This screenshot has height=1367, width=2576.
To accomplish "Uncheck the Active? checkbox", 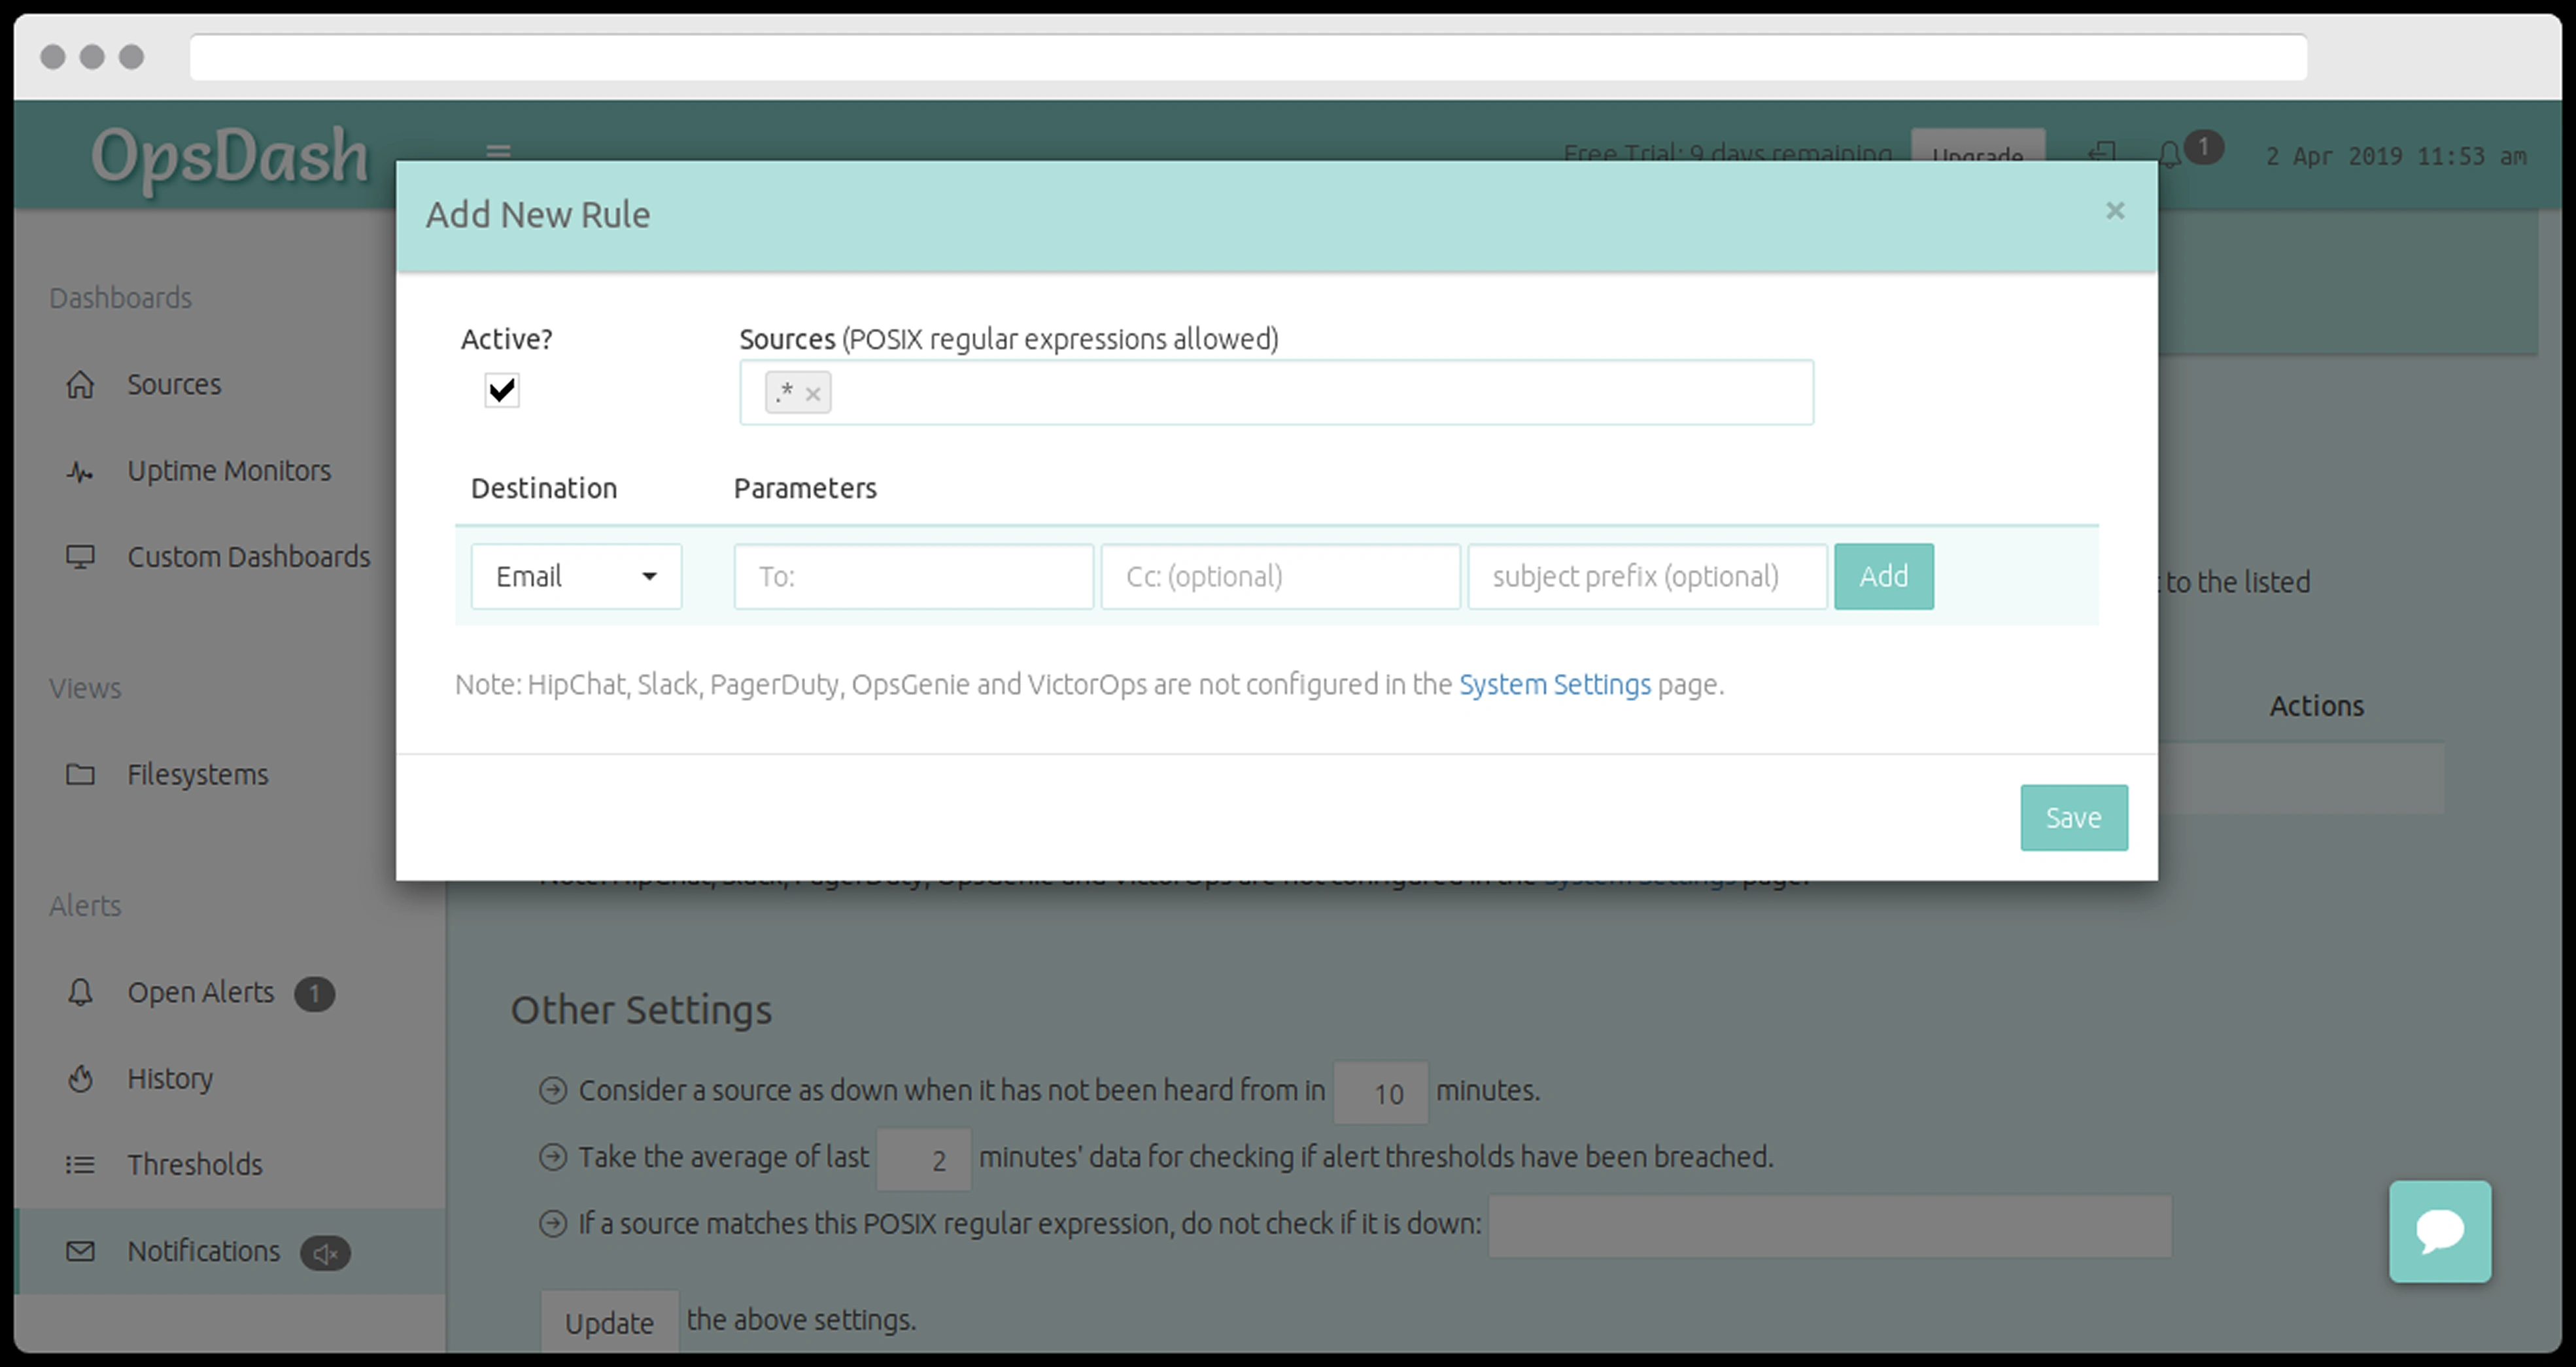I will click(x=502, y=390).
